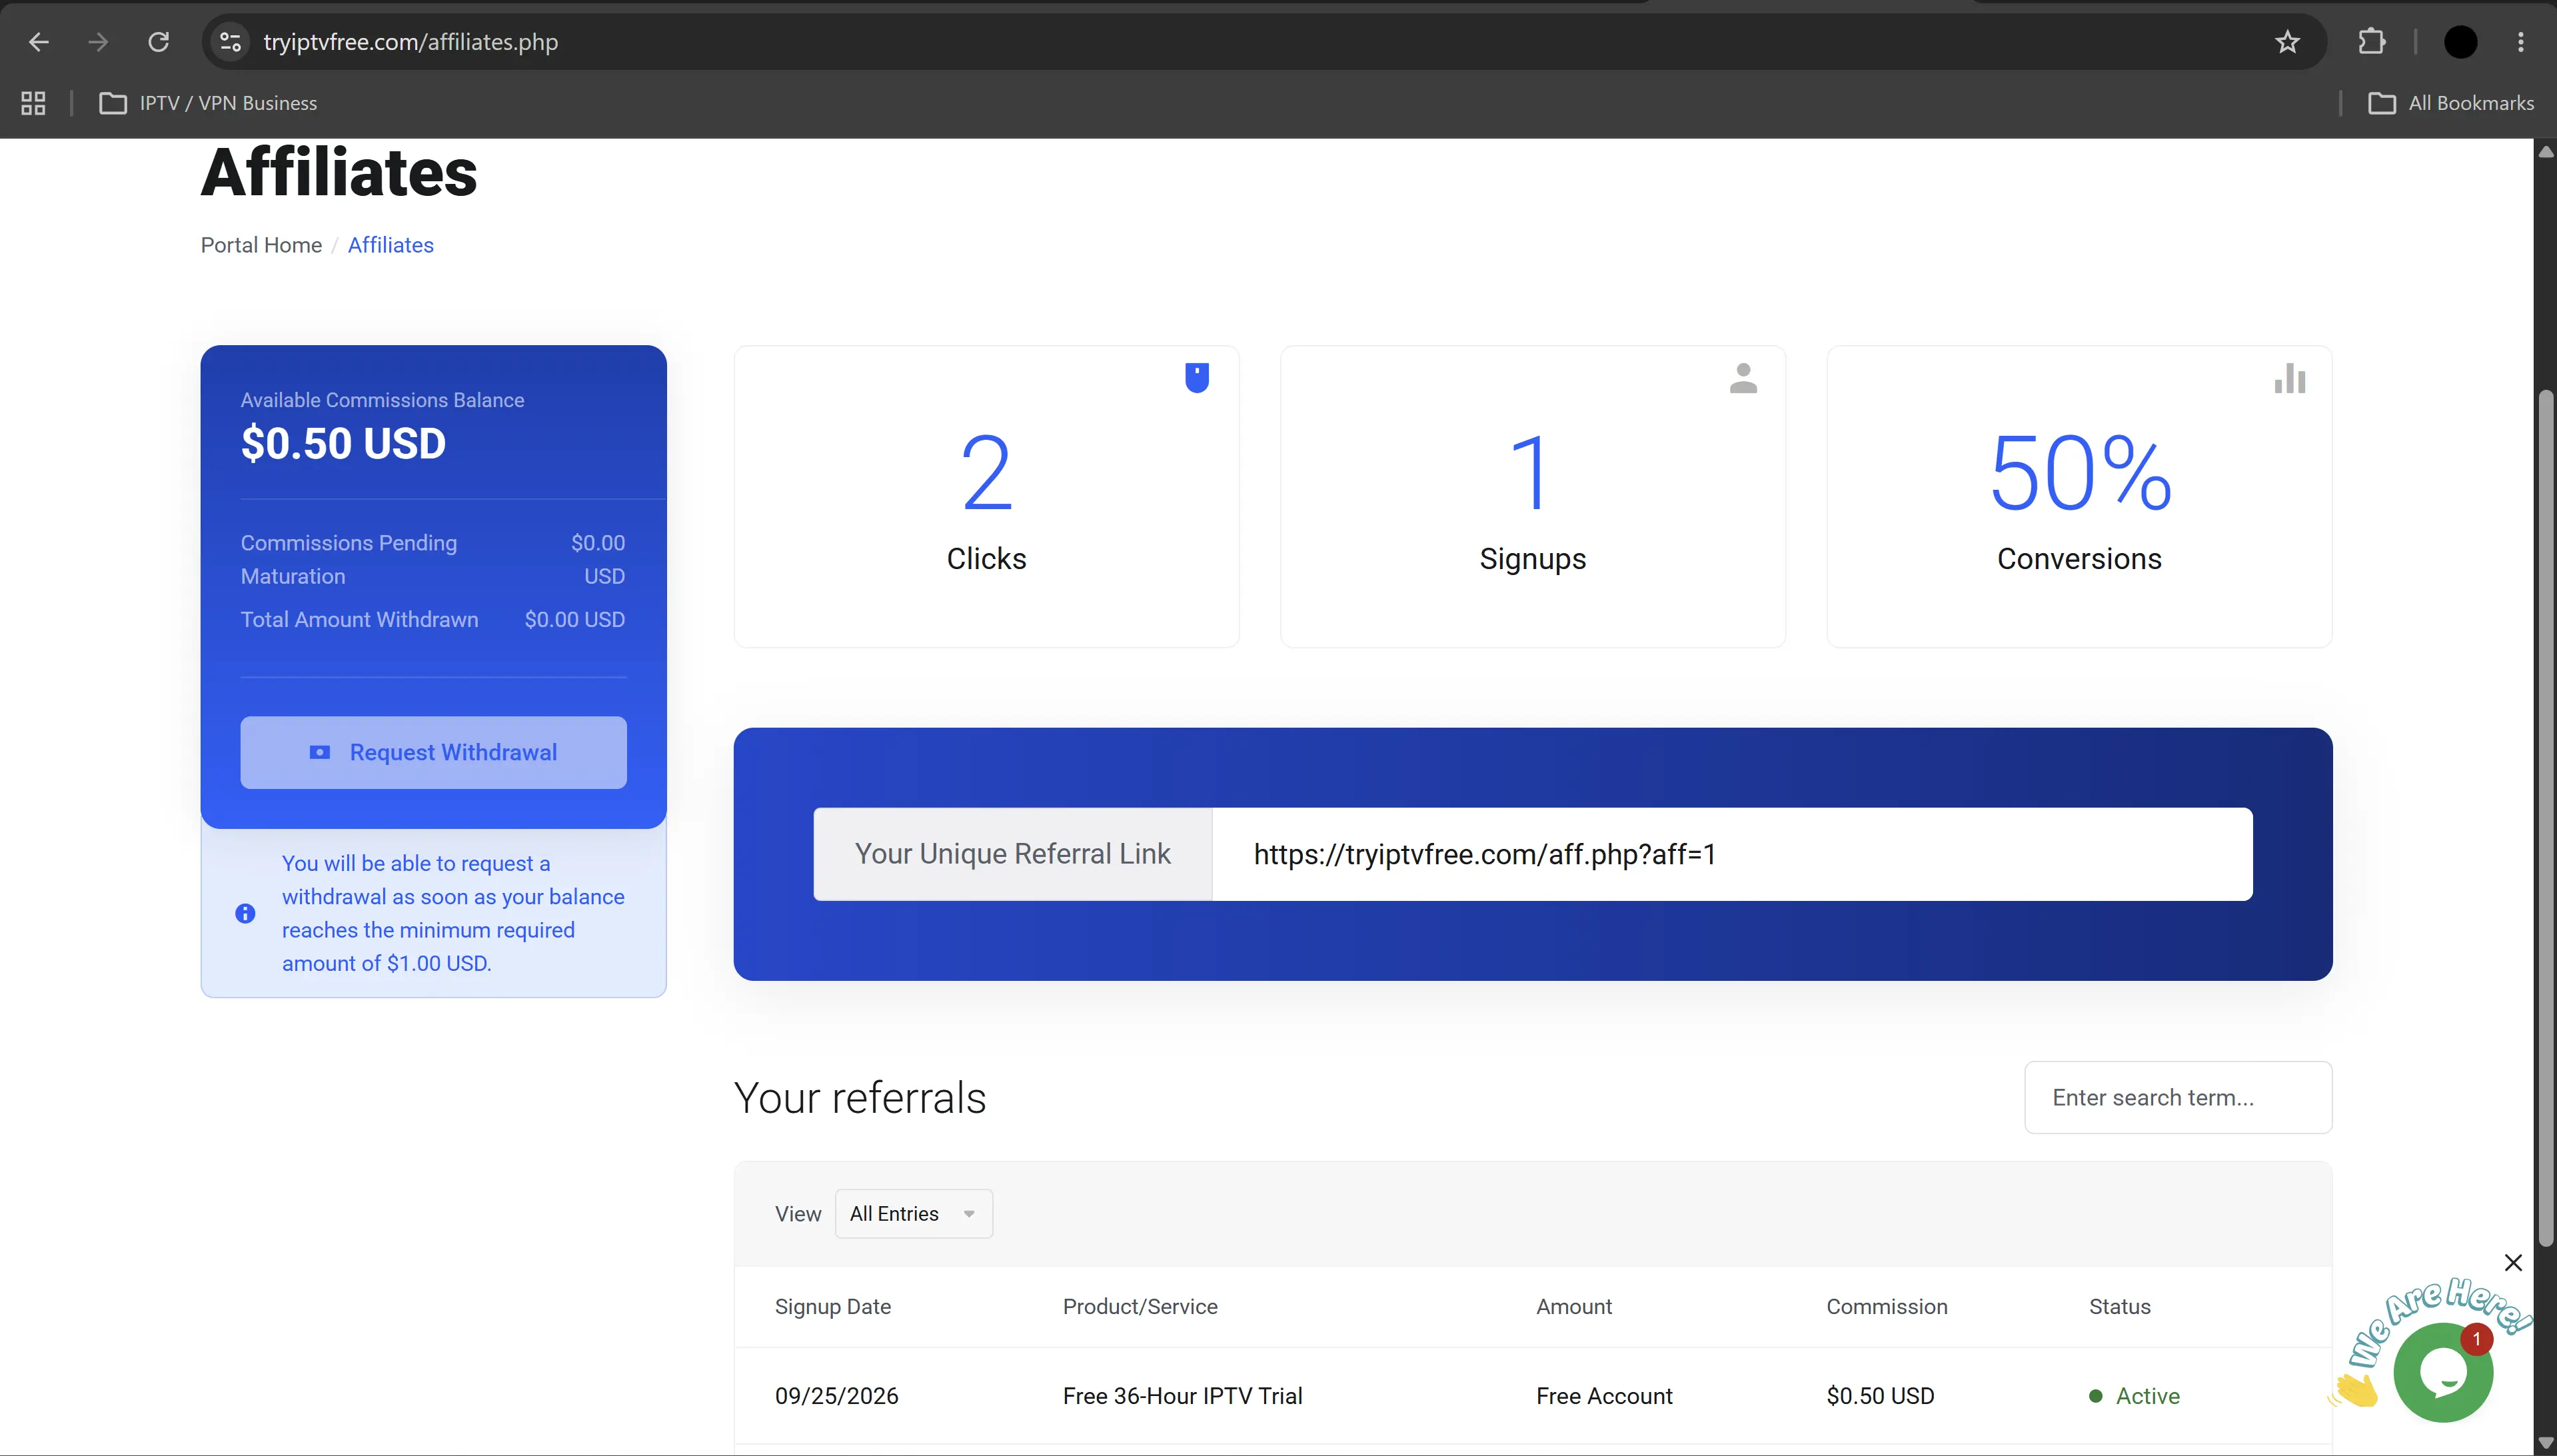Open the browser profile avatar
The image size is (2557, 1456).
(2461, 42)
